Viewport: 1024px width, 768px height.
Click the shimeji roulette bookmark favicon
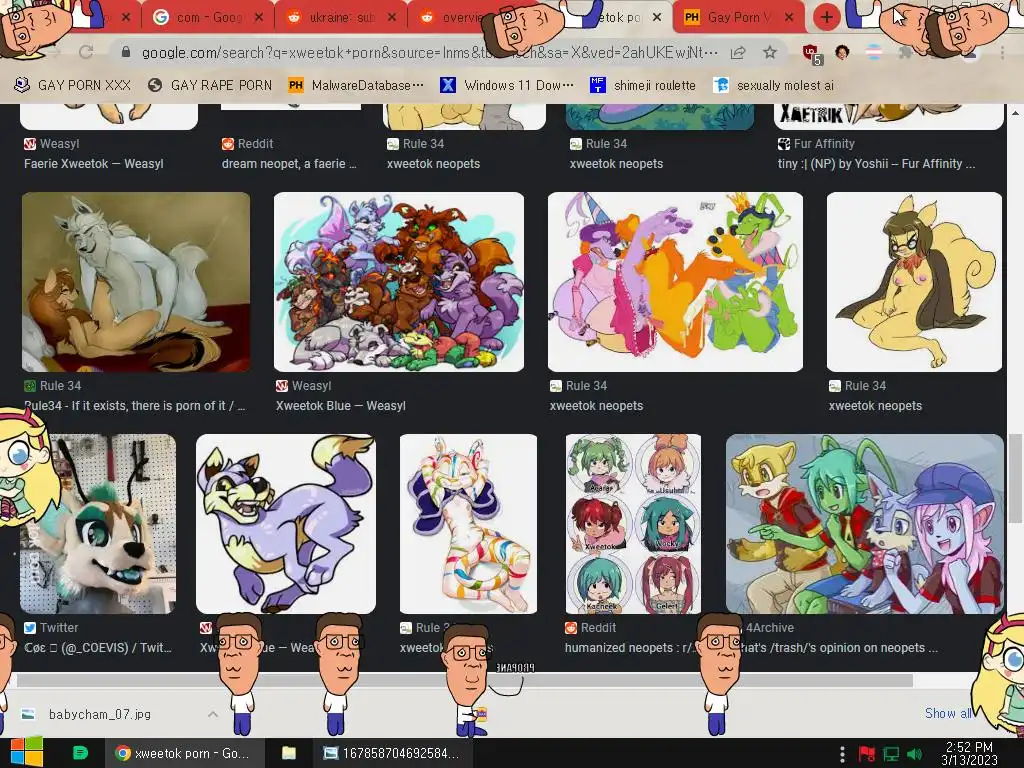pos(598,85)
